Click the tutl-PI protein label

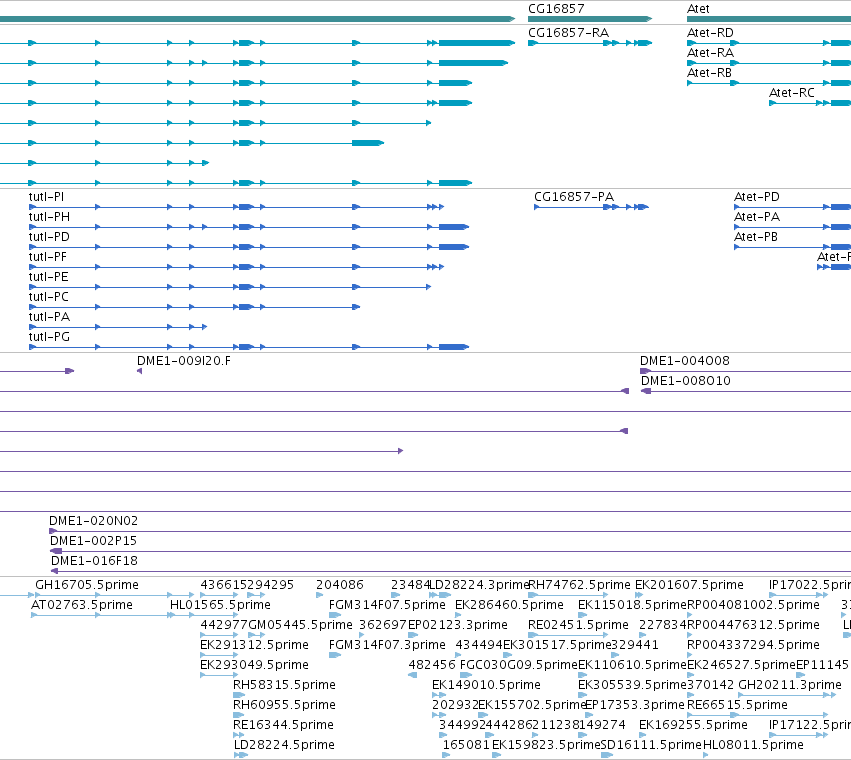(x=46, y=197)
